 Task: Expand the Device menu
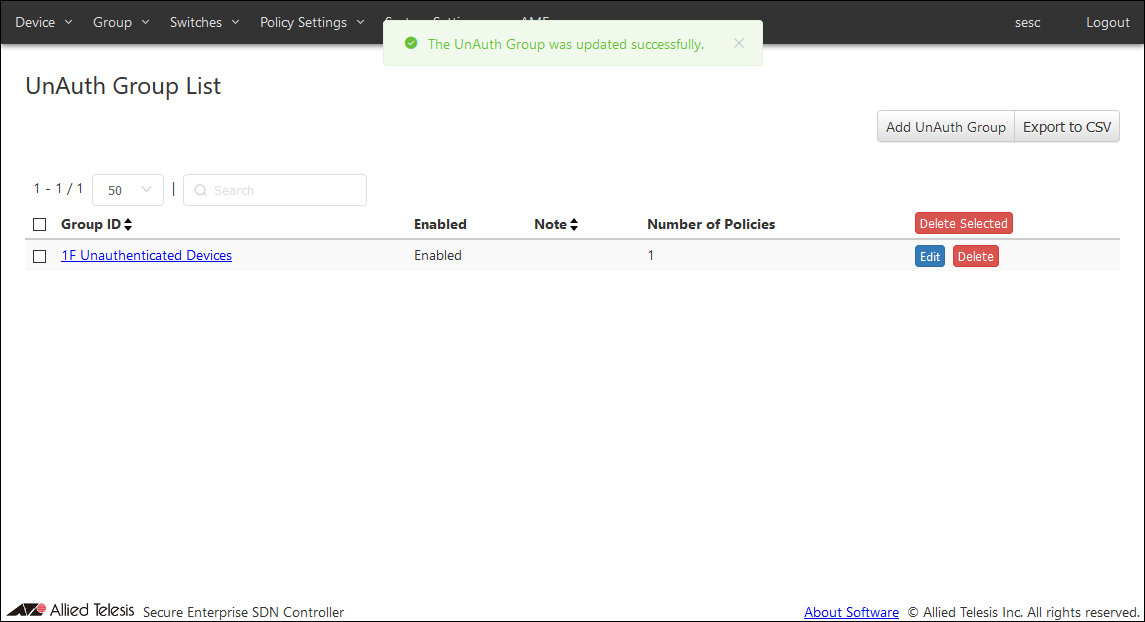pos(43,22)
